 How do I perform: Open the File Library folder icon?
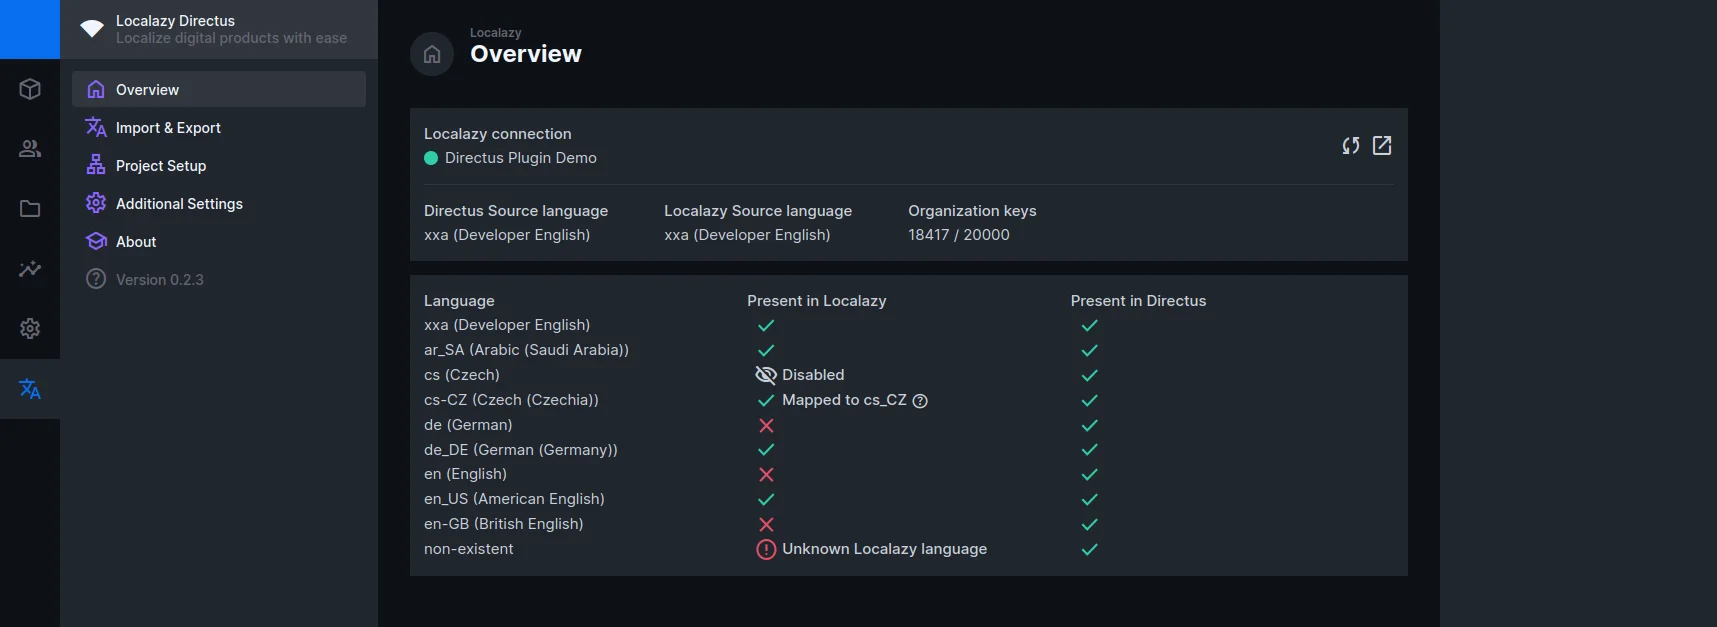(30, 208)
